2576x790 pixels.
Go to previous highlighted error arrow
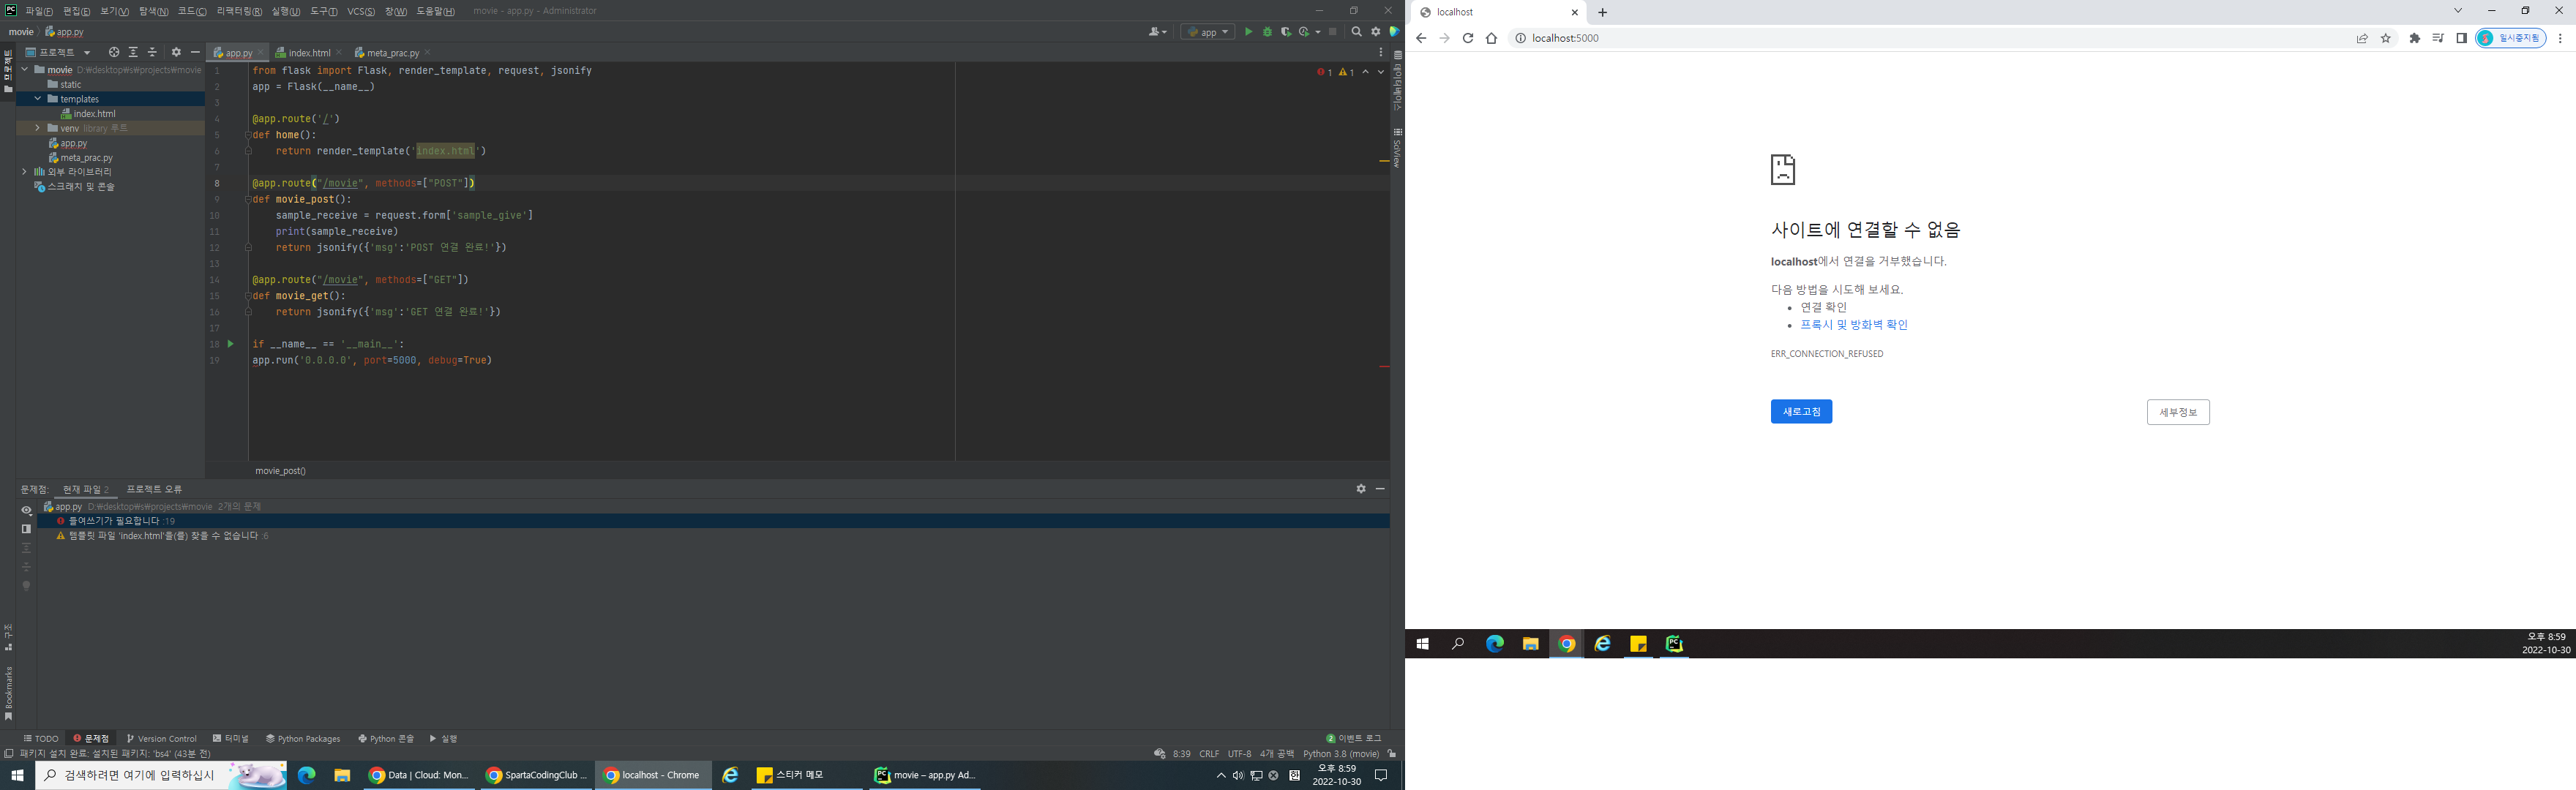click(1365, 72)
